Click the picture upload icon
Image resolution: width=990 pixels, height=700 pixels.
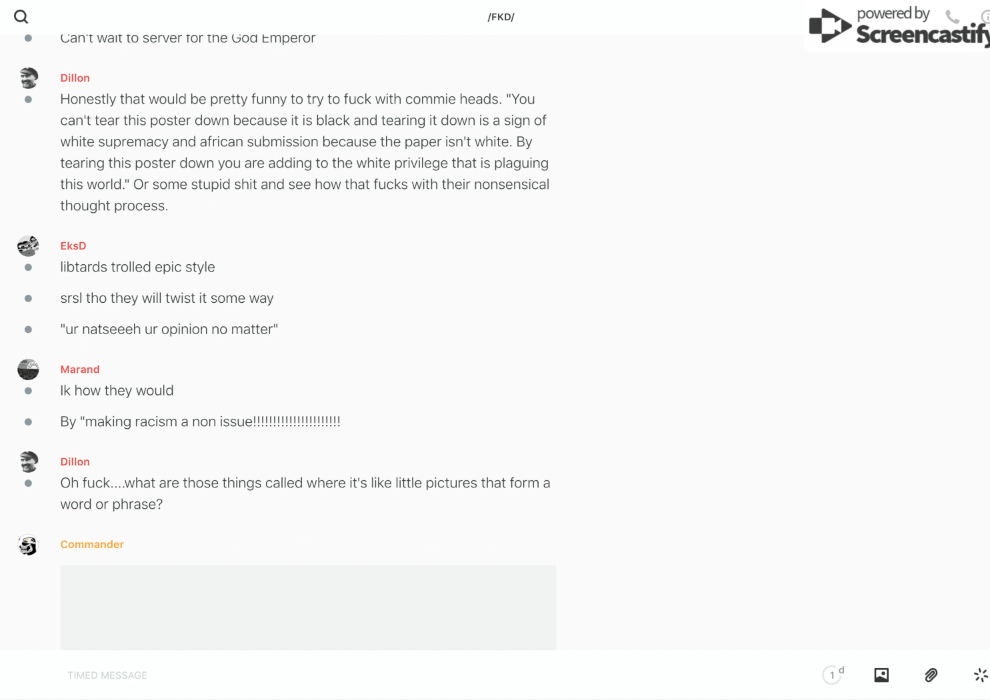(881, 675)
